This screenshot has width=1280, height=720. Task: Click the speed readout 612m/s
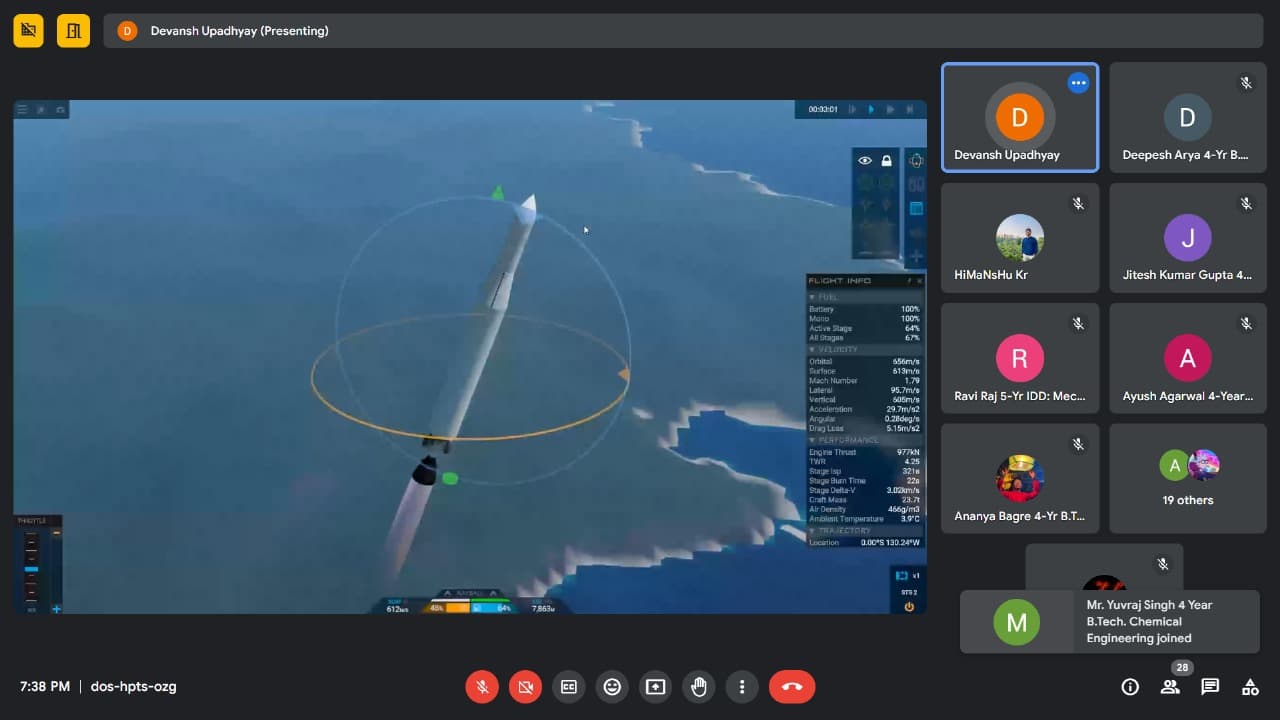click(x=397, y=608)
